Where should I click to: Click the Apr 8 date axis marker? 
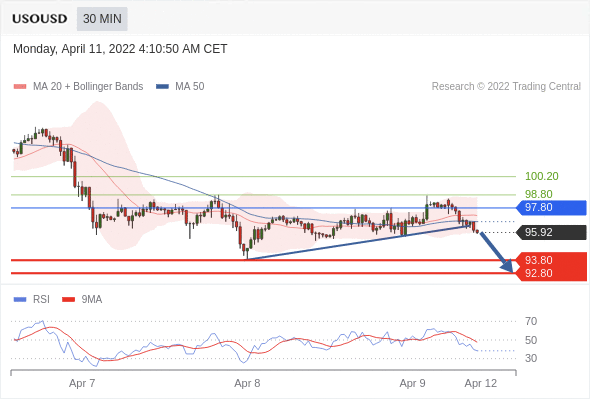pos(247,383)
